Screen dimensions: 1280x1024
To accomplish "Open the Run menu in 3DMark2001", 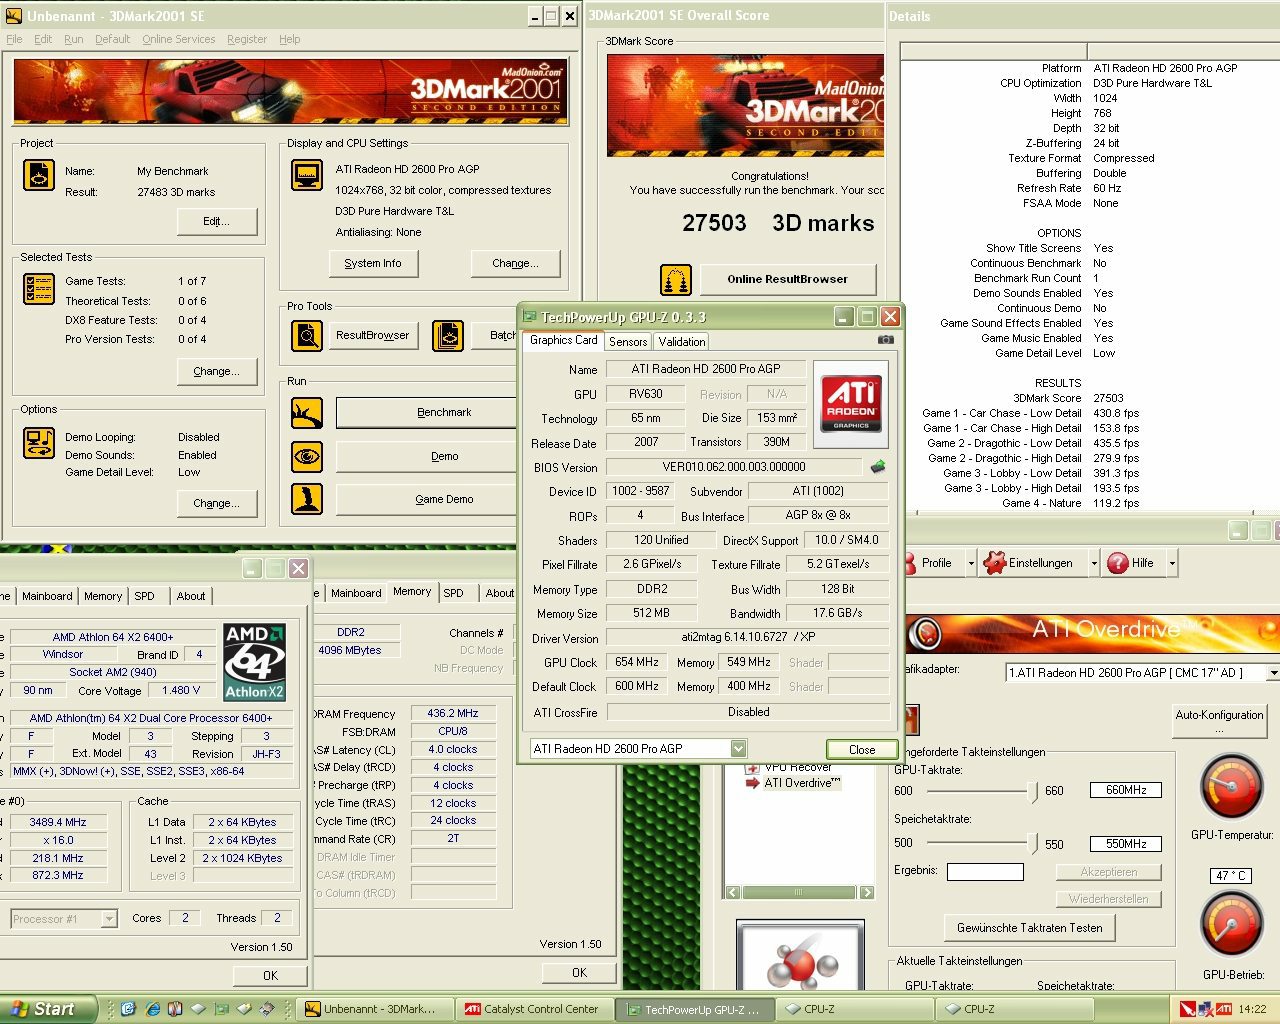I will coord(74,39).
